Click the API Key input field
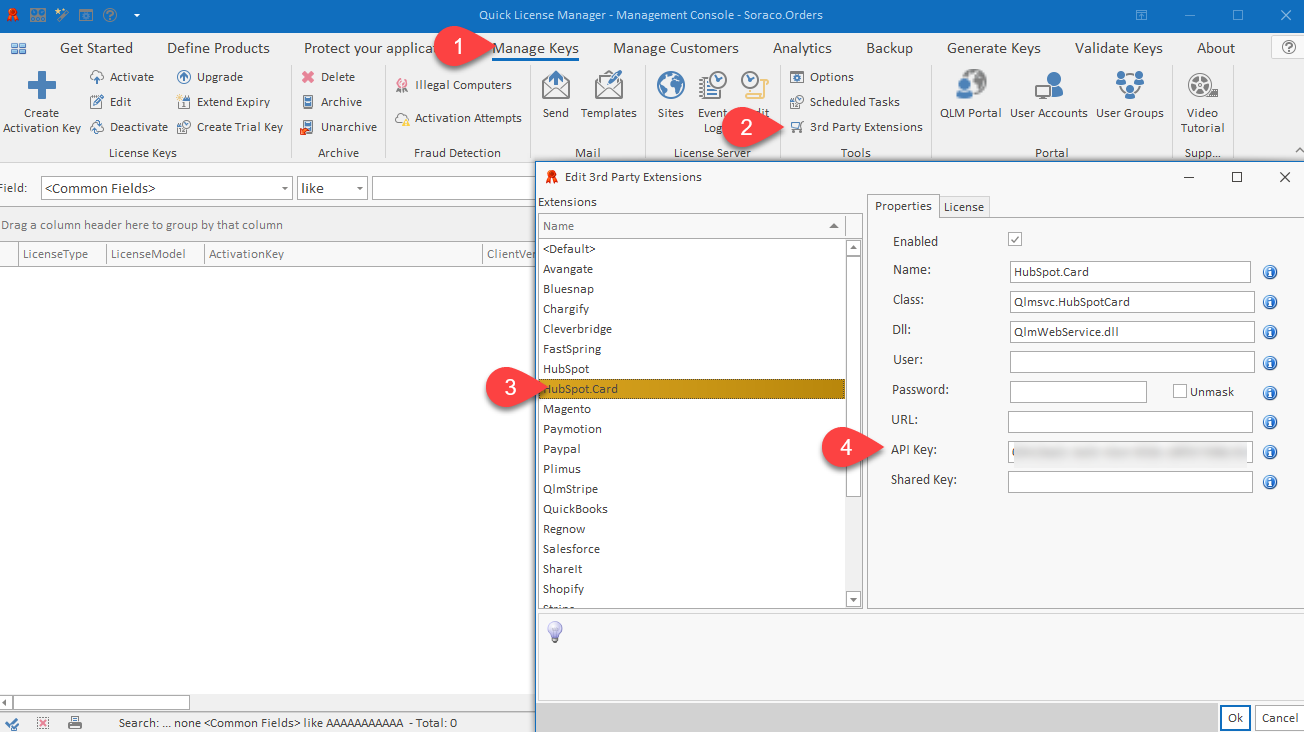Viewport: 1304px width, 732px height. pos(1130,452)
